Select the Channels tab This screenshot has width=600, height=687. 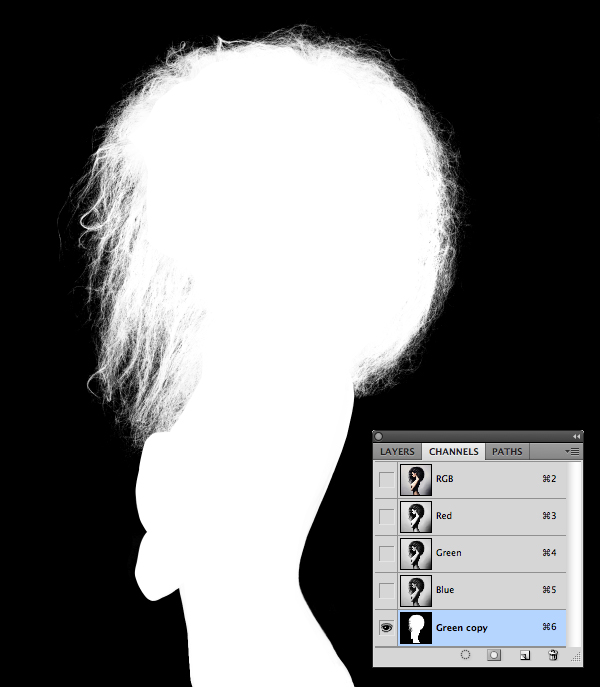[x=454, y=451]
